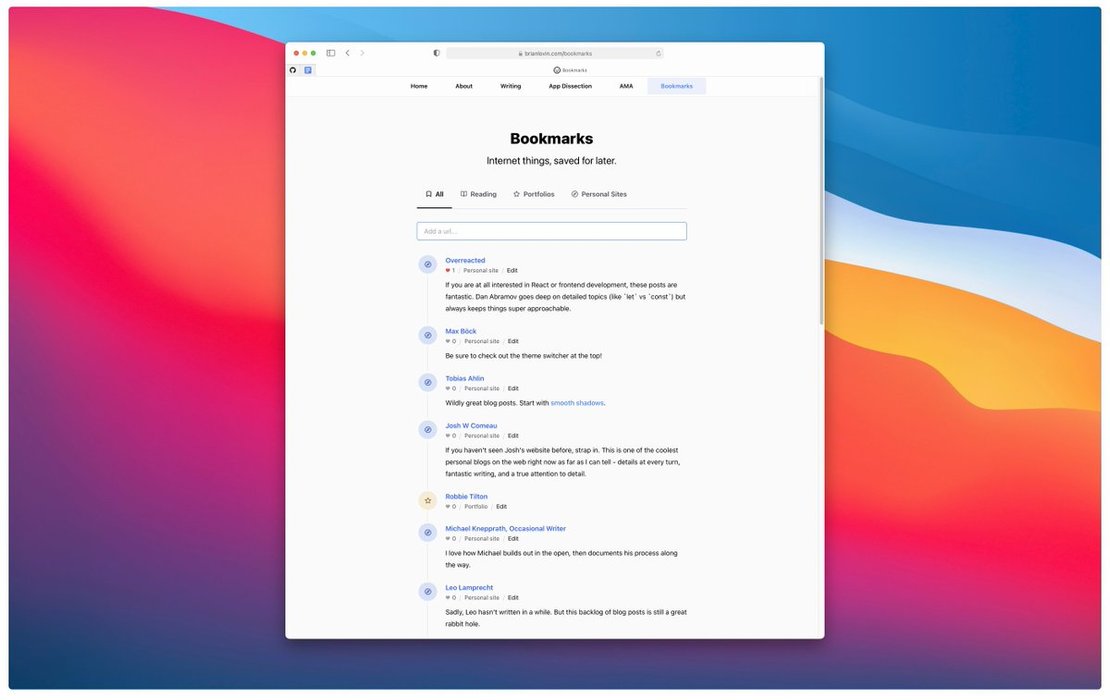This screenshot has height=700, width=1110.
Task: Edit the Michael Knepprath bookmark
Action: [513, 539]
